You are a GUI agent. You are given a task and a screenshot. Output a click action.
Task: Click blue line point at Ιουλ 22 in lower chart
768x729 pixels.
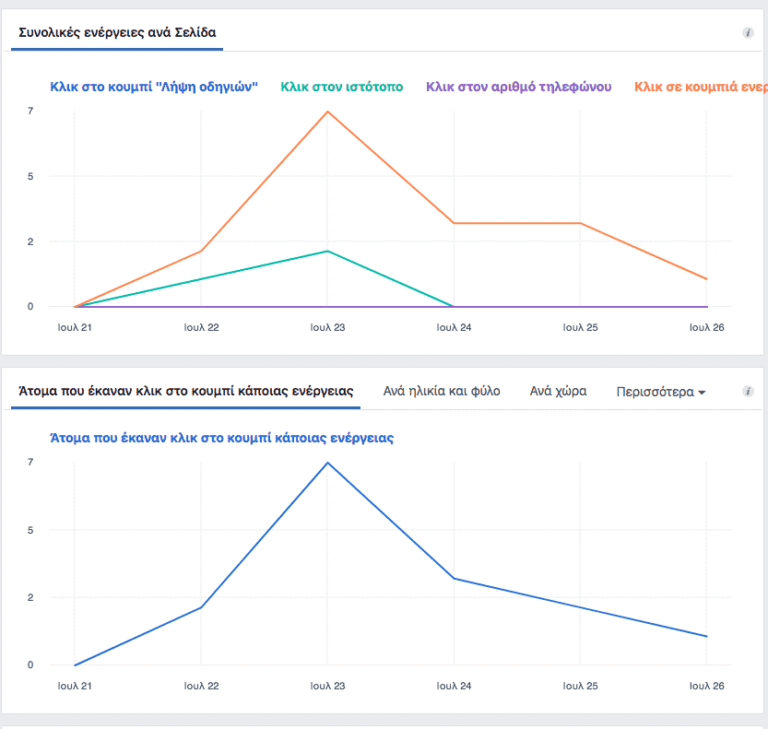[x=202, y=607]
